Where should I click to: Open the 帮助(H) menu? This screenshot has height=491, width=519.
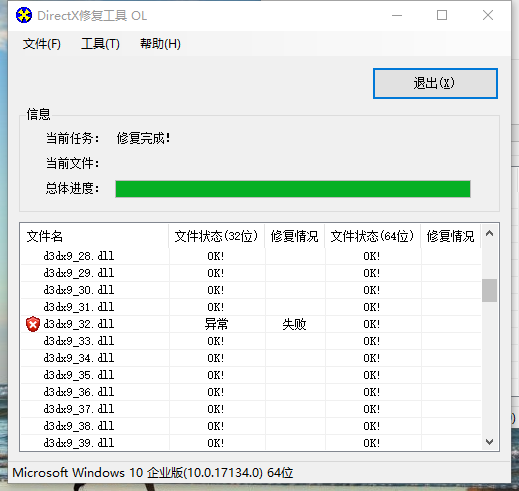pyautogui.click(x=160, y=44)
